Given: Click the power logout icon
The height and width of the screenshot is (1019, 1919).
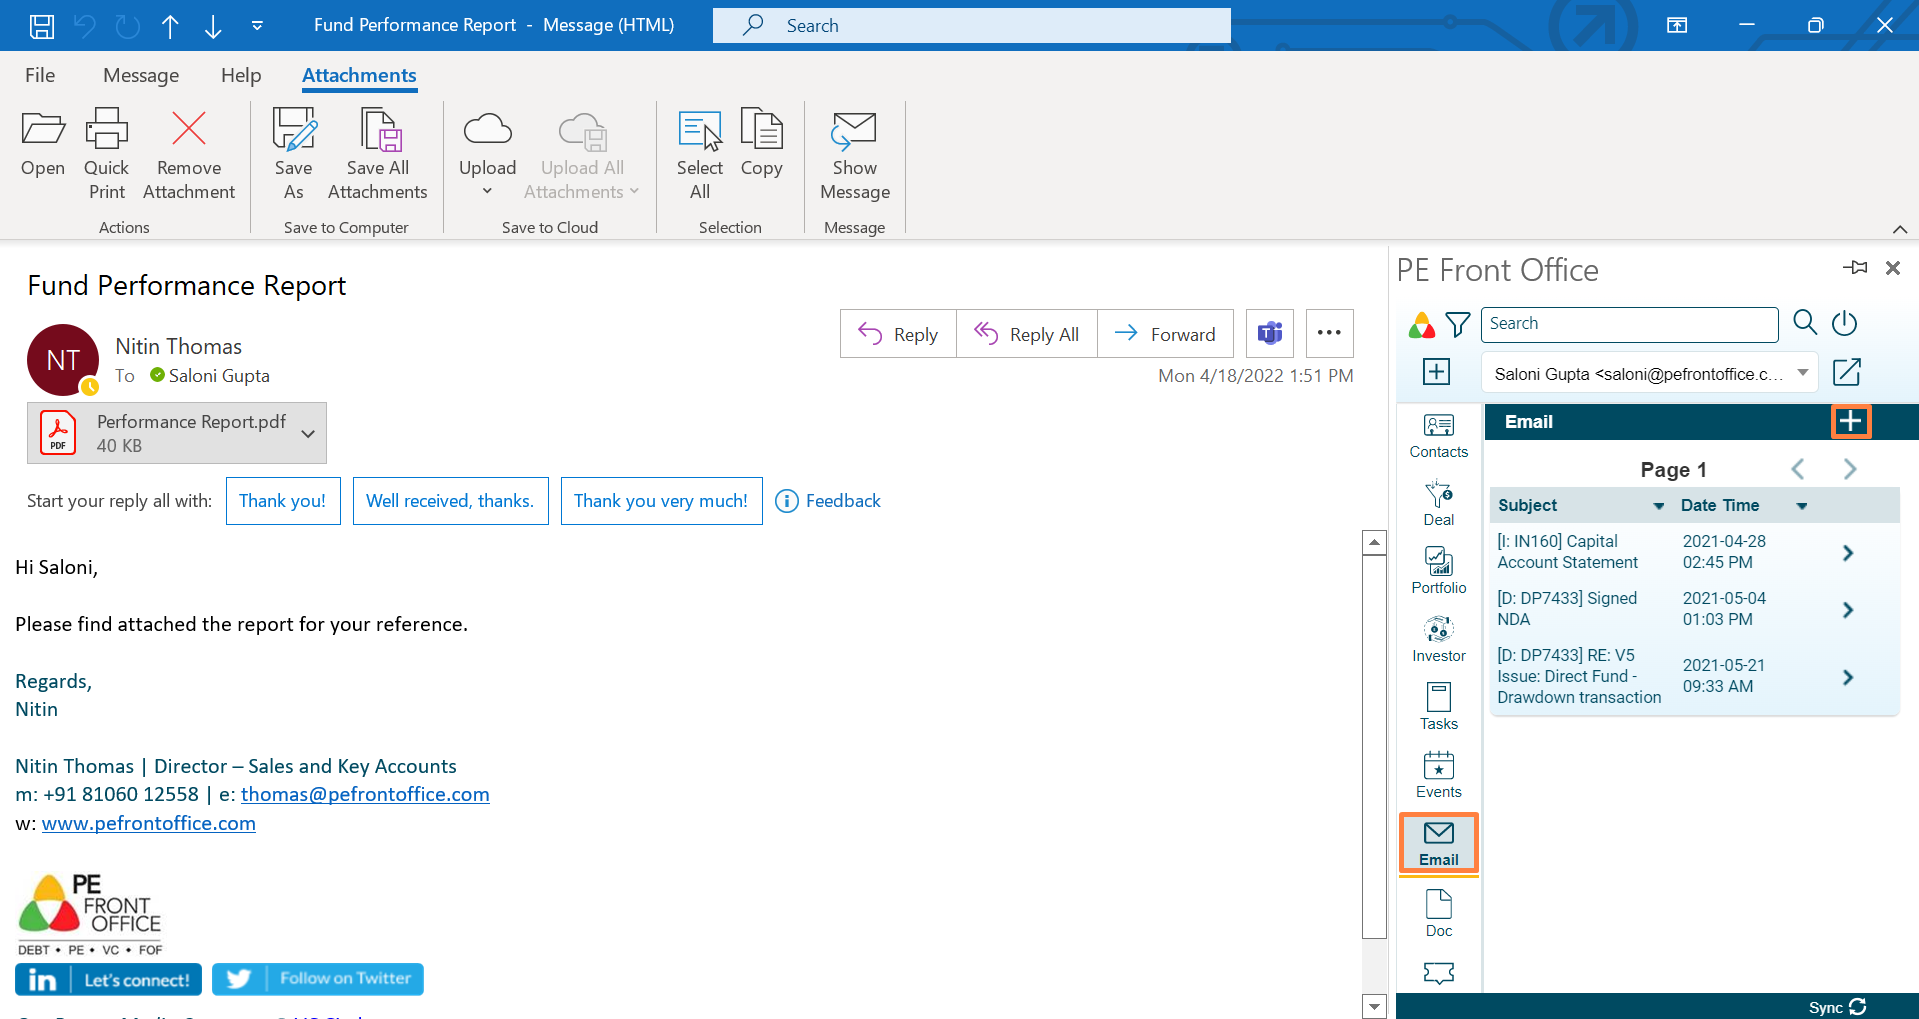Looking at the screenshot, I should coord(1844,323).
